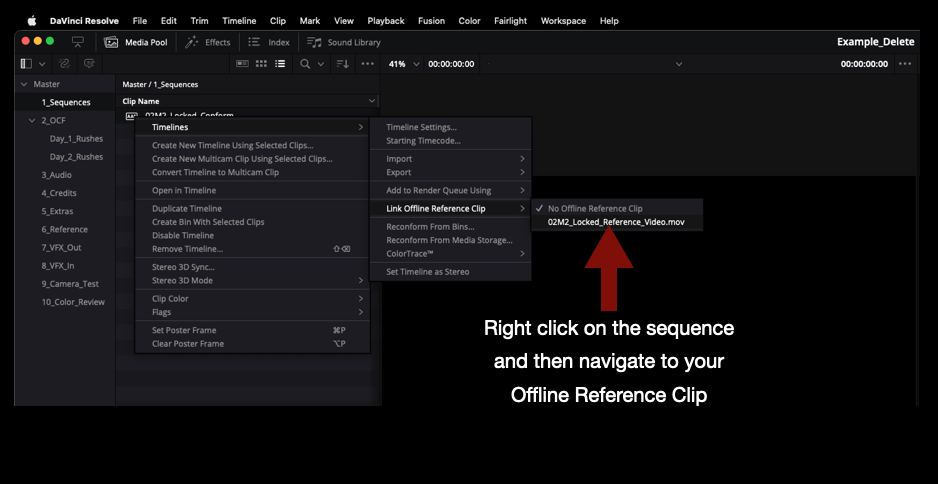Select the 7_VFX_Out bin
The image size is (938, 484).
pyautogui.click(x=61, y=248)
